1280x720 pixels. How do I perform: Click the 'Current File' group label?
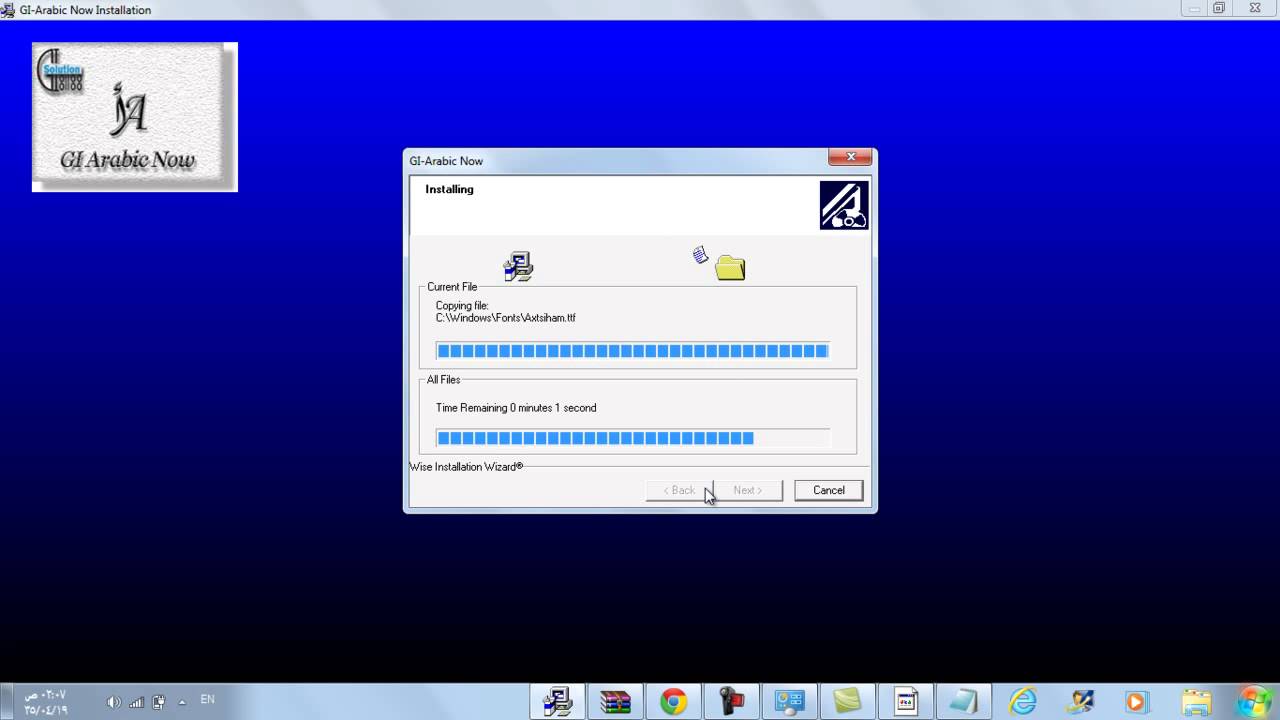452,287
